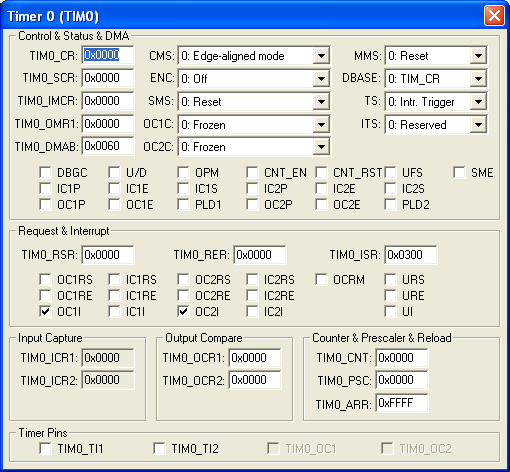Image resolution: width=510 pixels, height=472 pixels.
Task: Enable the IC2E checkbox
Action: point(321,189)
